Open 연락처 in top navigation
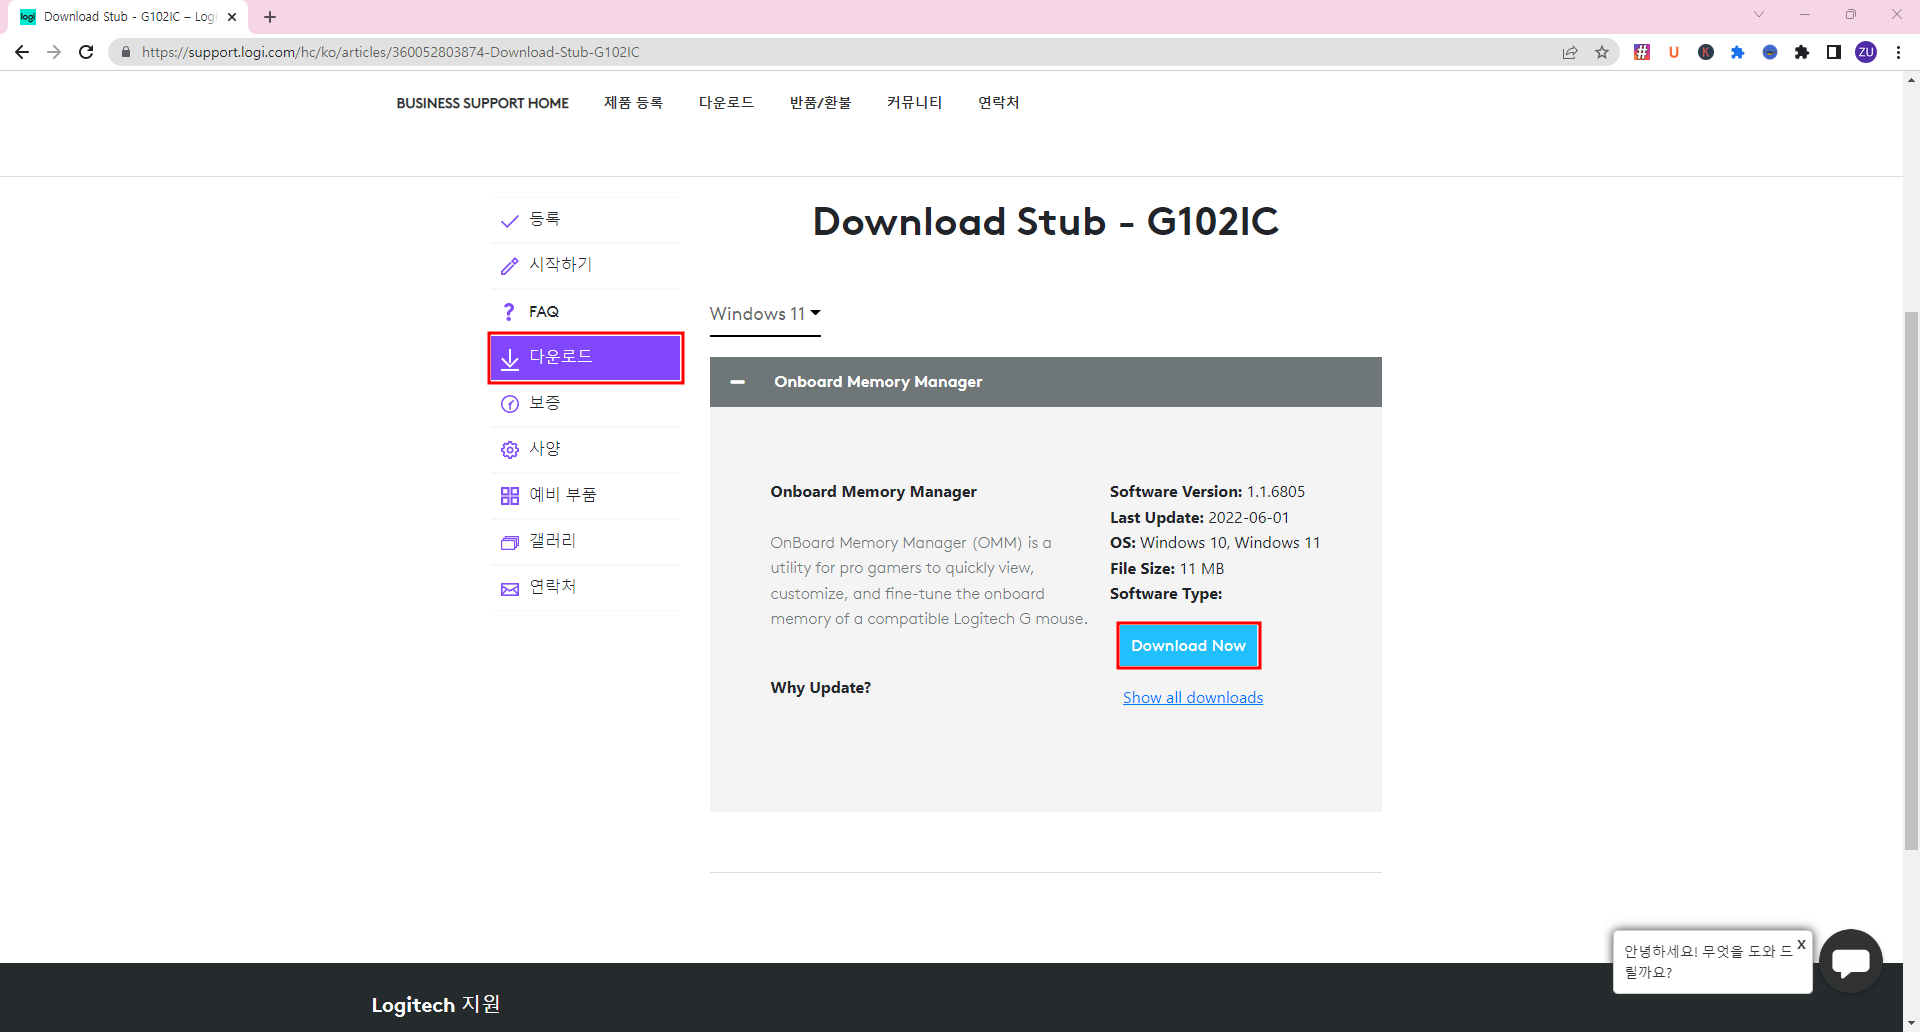This screenshot has width=1920, height=1032. [998, 103]
